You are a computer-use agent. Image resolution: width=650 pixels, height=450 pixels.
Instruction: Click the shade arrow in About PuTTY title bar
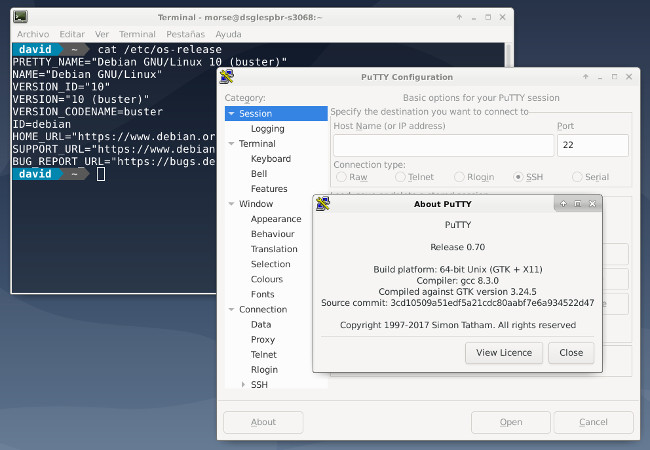click(563, 203)
